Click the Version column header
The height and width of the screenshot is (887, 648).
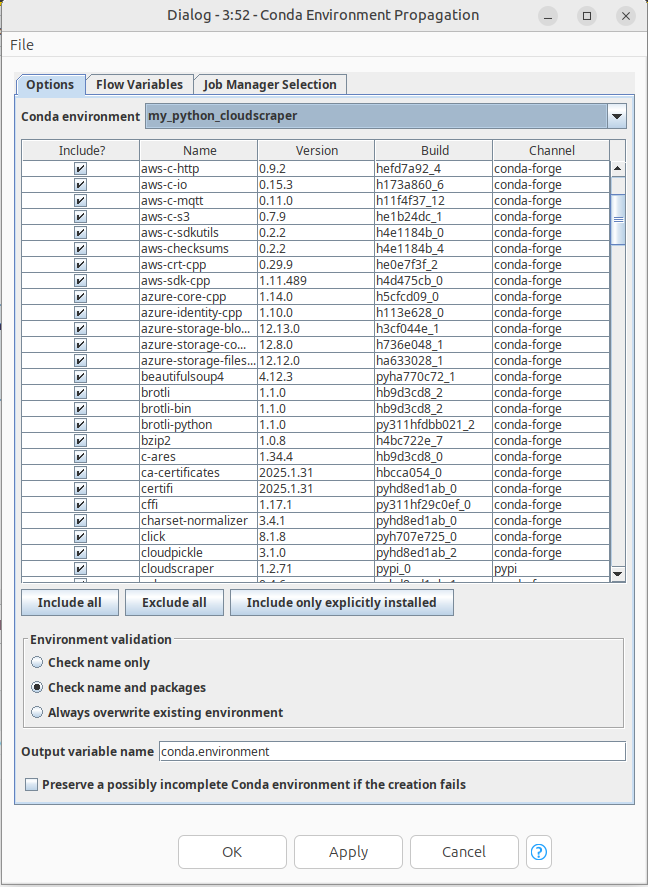(317, 150)
